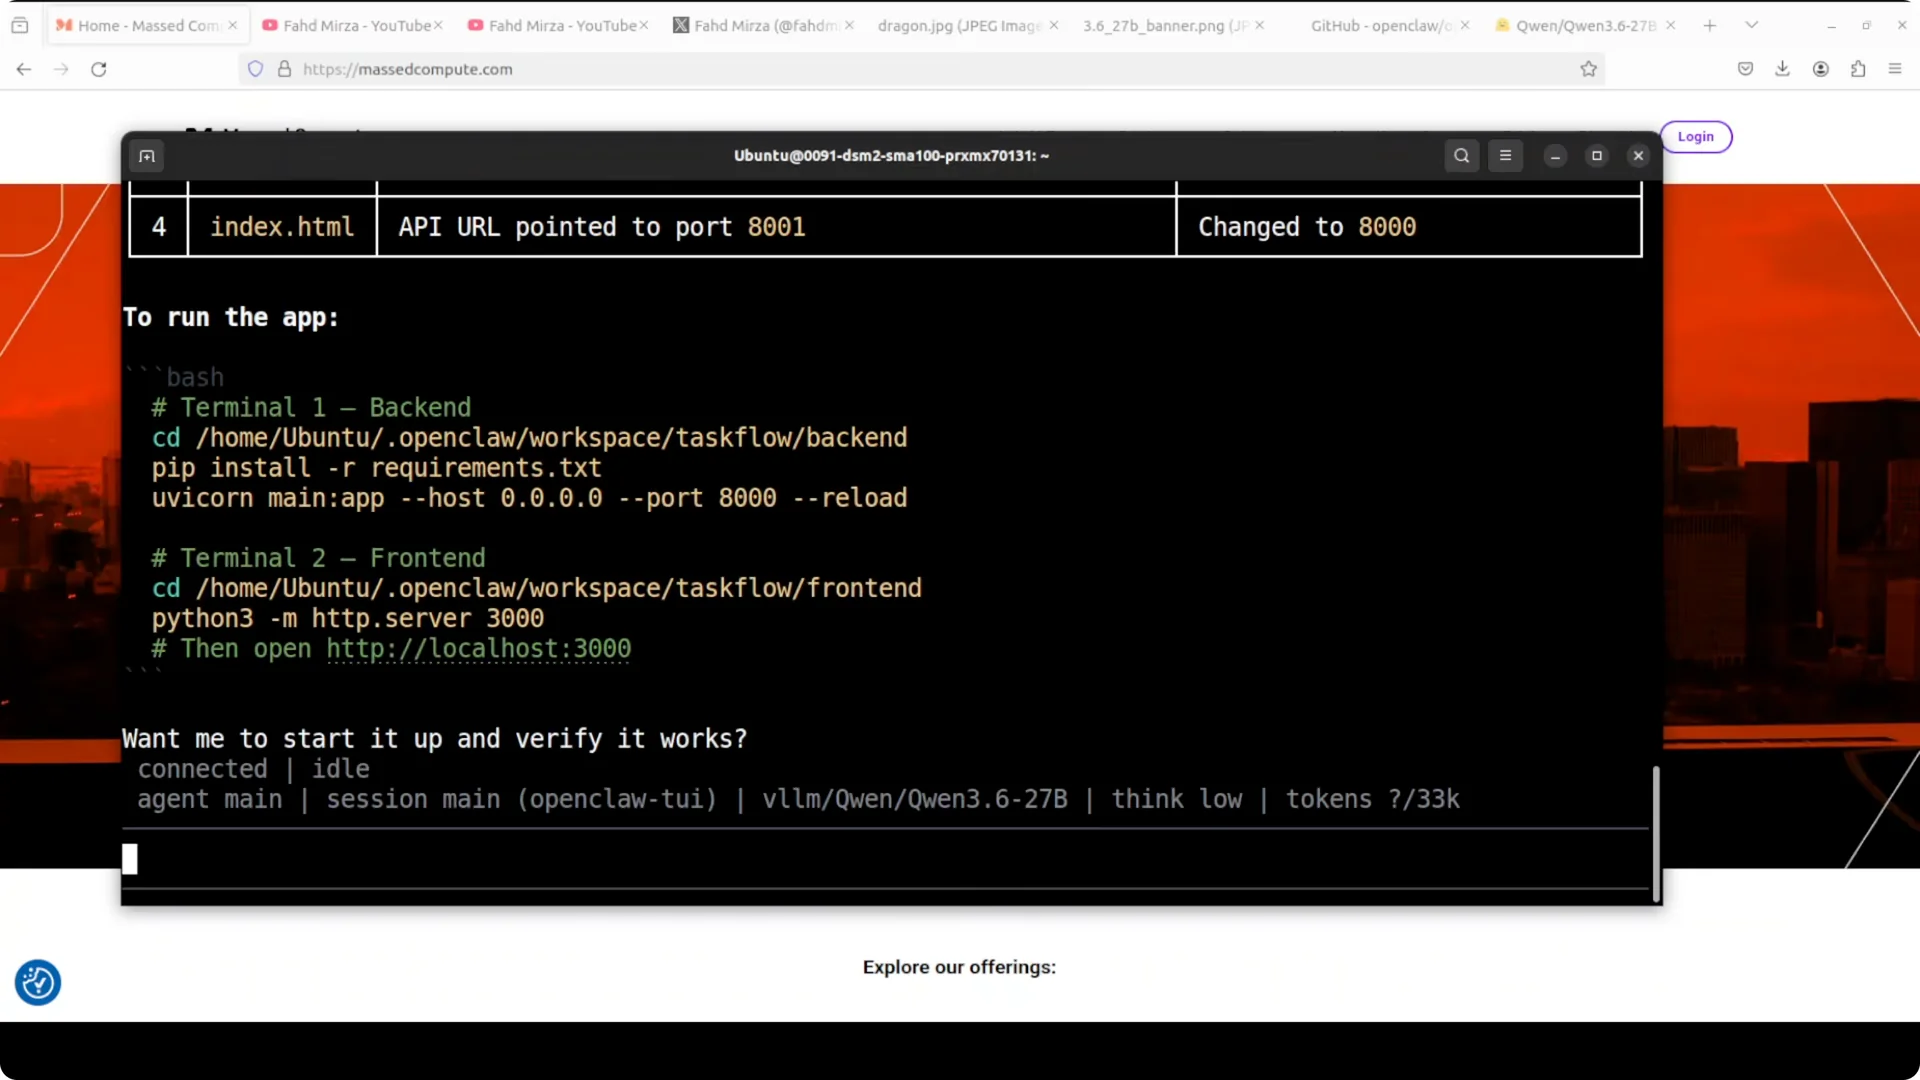Close the terminal window
Image resolution: width=1920 pixels, height=1080 pixels.
coord(1638,156)
